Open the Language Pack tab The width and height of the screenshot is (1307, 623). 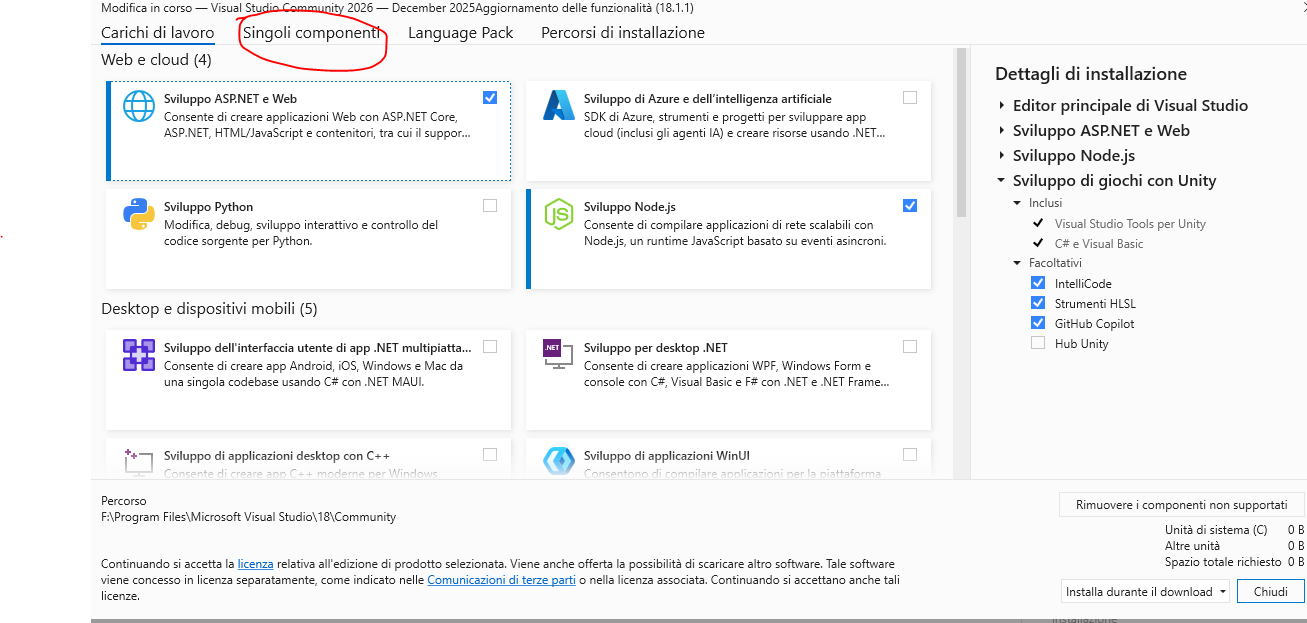[x=460, y=32]
